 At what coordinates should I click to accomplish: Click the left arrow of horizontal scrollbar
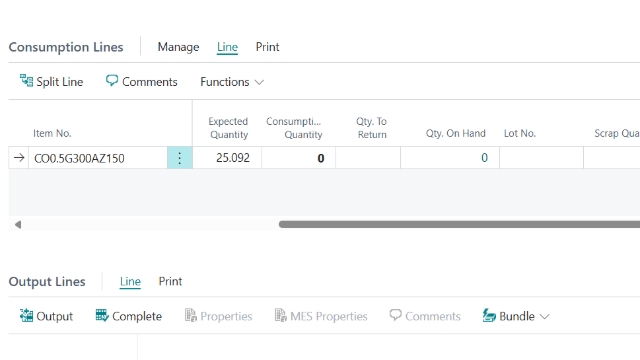[18, 224]
